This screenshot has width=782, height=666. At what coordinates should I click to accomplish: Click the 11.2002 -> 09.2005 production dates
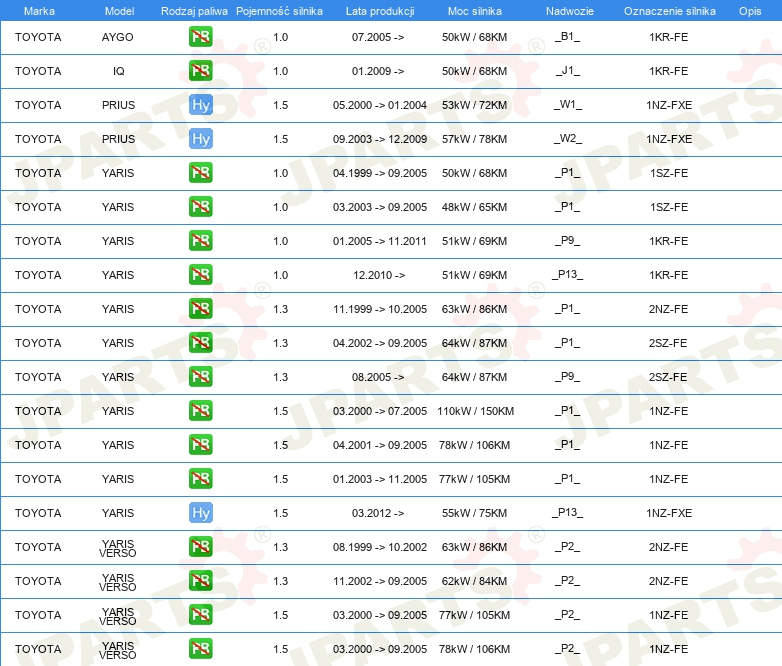(380, 581)
